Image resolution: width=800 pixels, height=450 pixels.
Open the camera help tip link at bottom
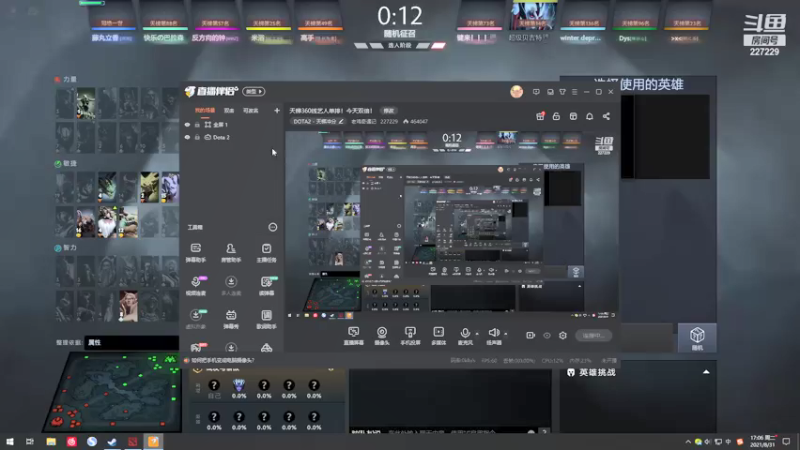tap(222, 360)
